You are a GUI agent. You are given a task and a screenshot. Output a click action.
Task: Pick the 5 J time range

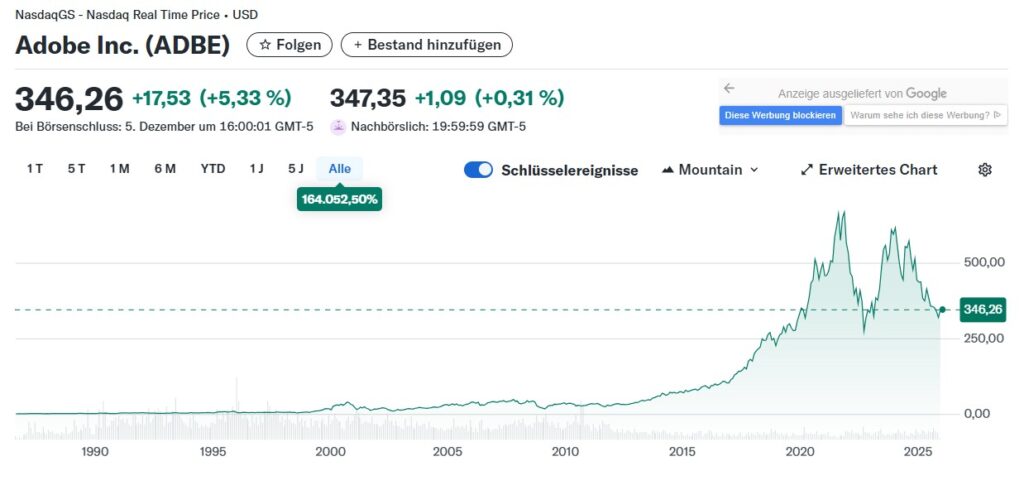click(296, 169)
